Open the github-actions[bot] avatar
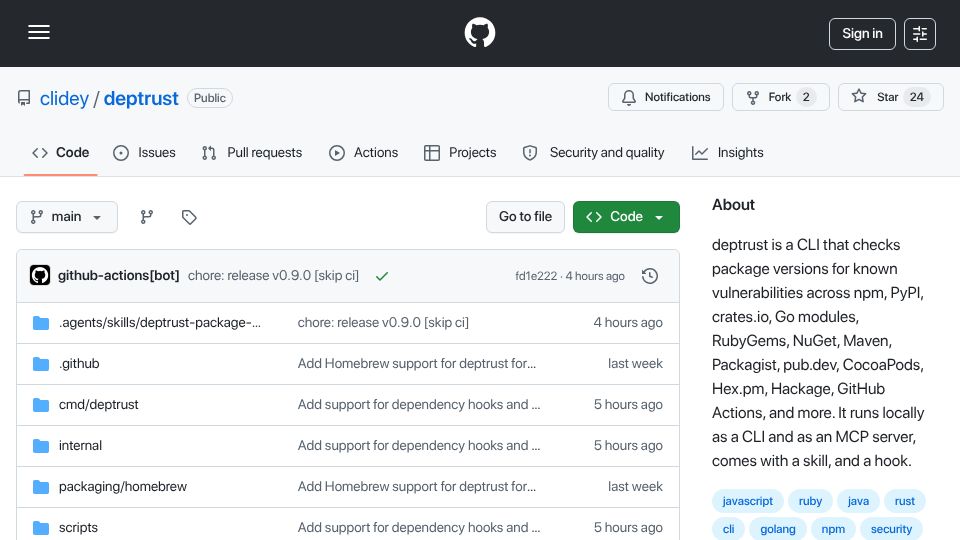The width and height of the screenshot is (960, 540). (40, 276)
